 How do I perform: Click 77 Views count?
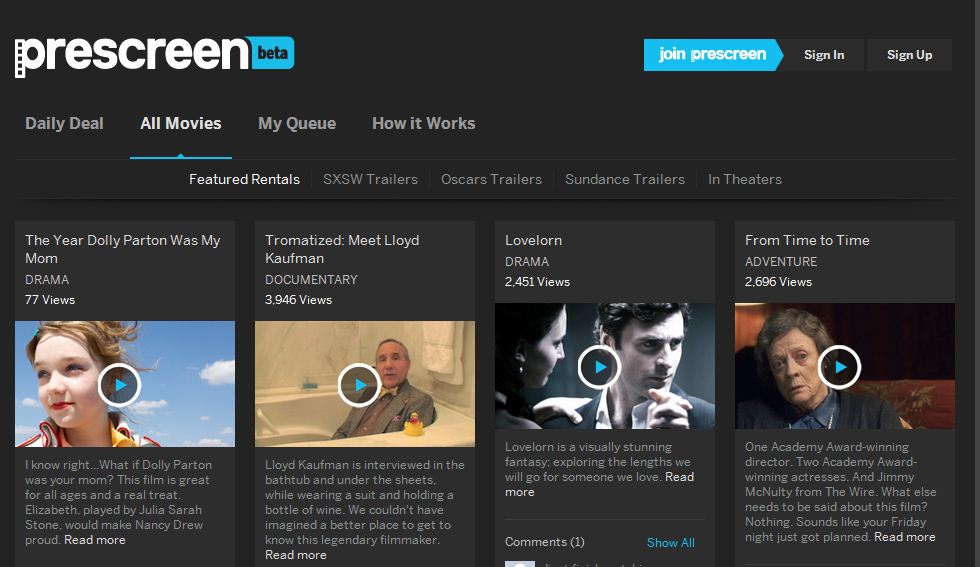(50, 300)
